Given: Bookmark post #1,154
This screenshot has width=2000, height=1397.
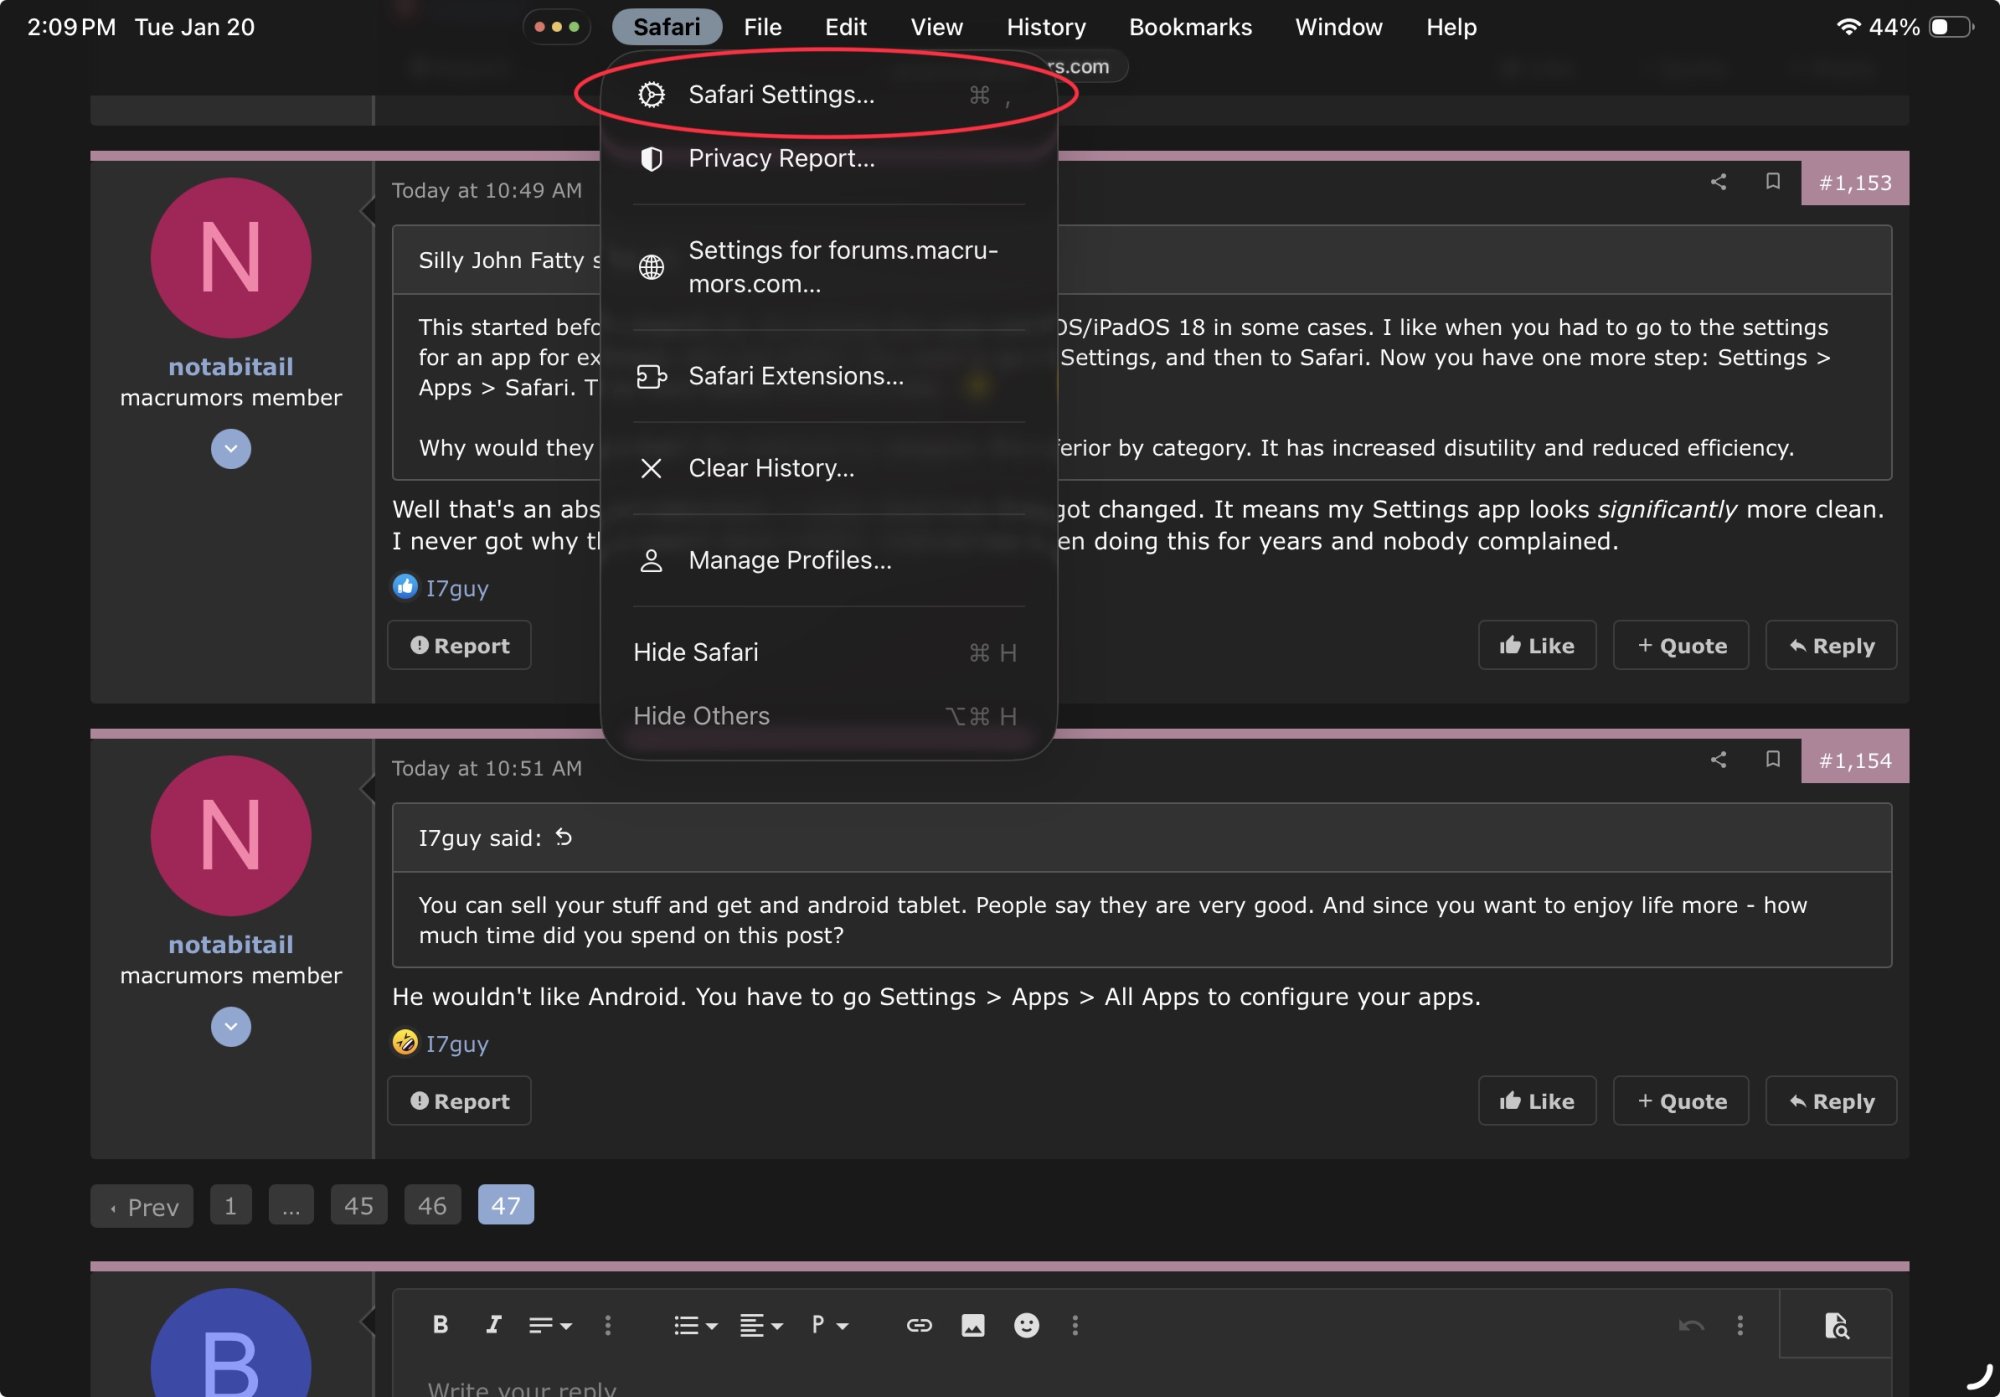Looking at the screenshot, I should coord(1772,760).
